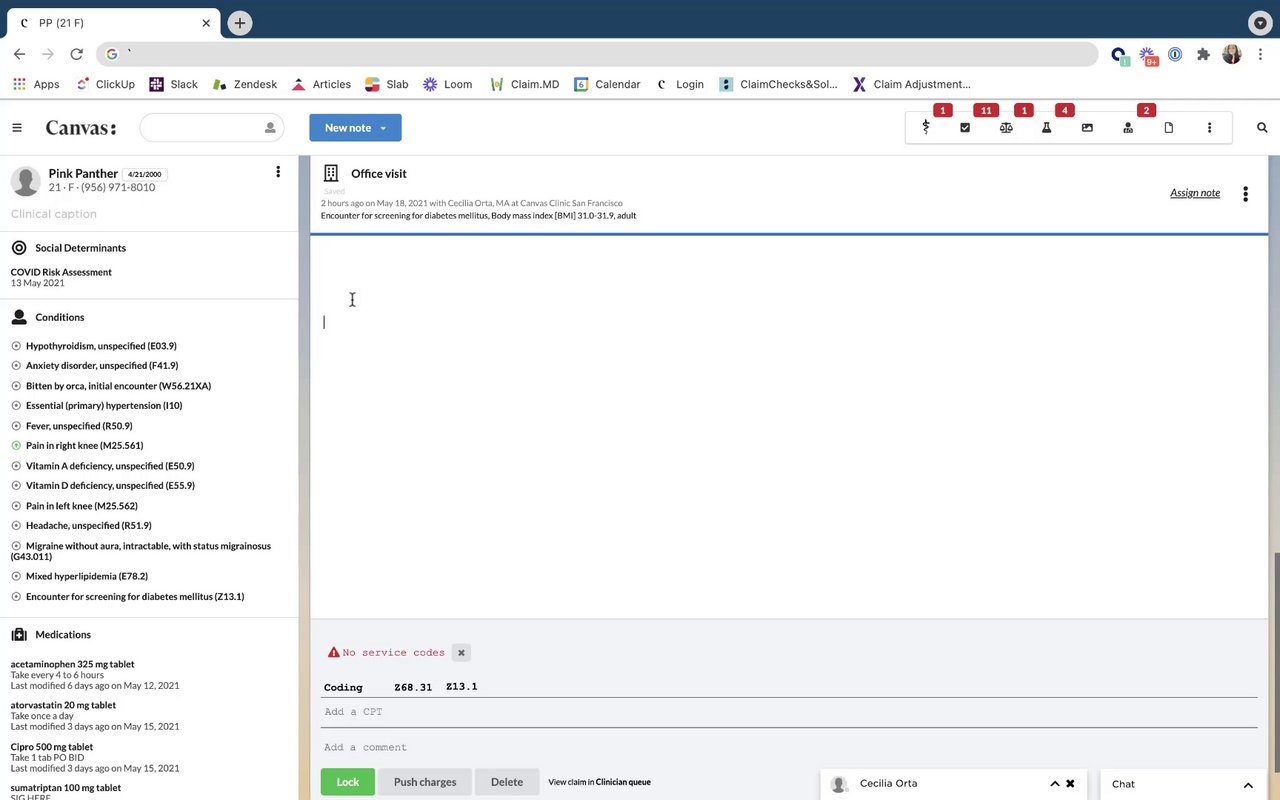
Task: Open the referrals person icon with badge 2
Action: 1128,128
